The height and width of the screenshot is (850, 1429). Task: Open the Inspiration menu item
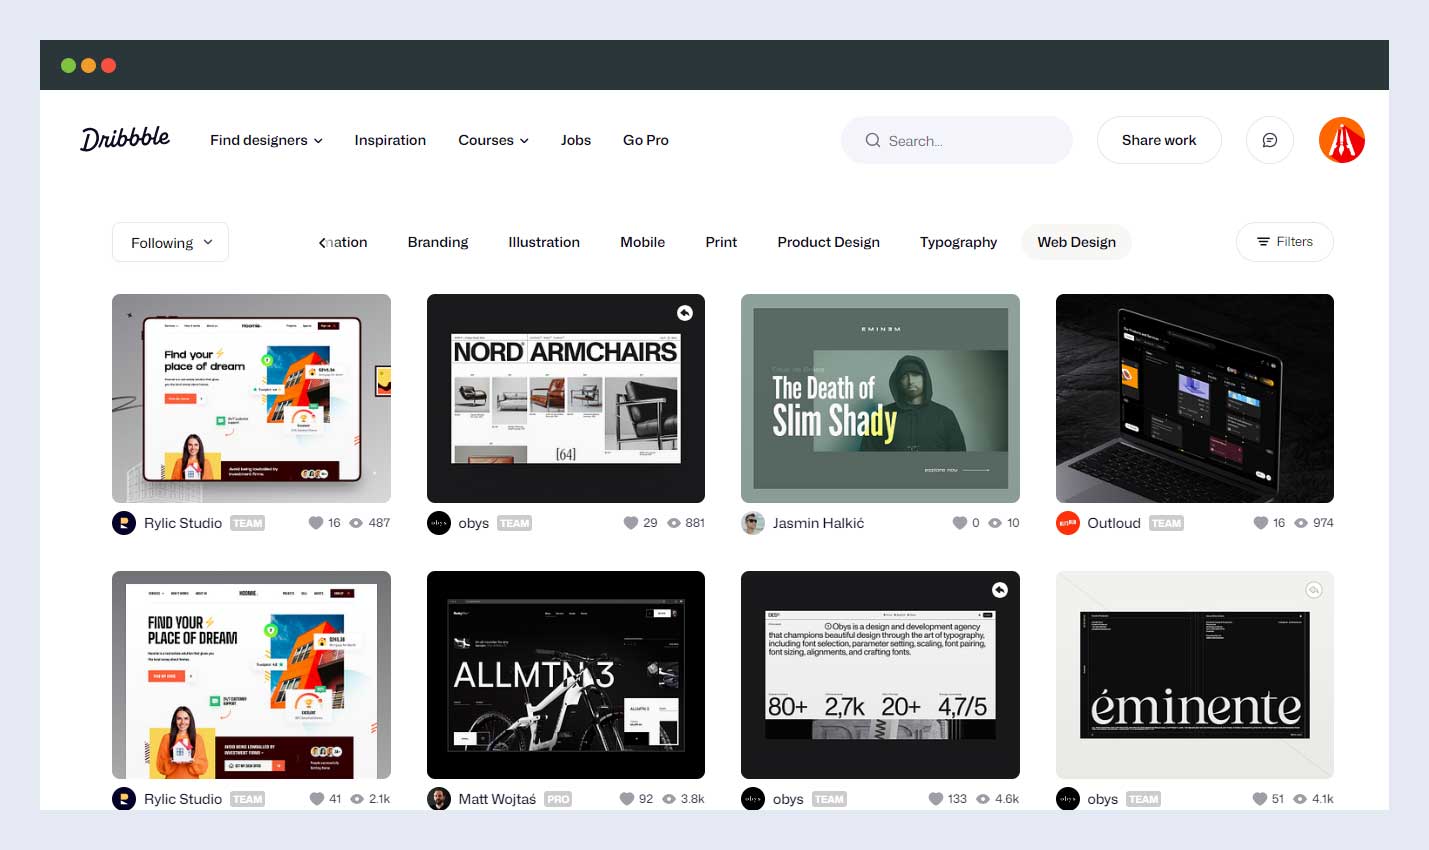390,140
